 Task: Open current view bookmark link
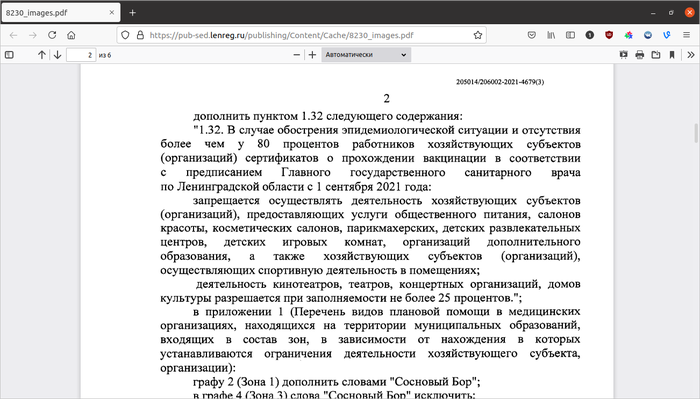click(x=672, y=55)
